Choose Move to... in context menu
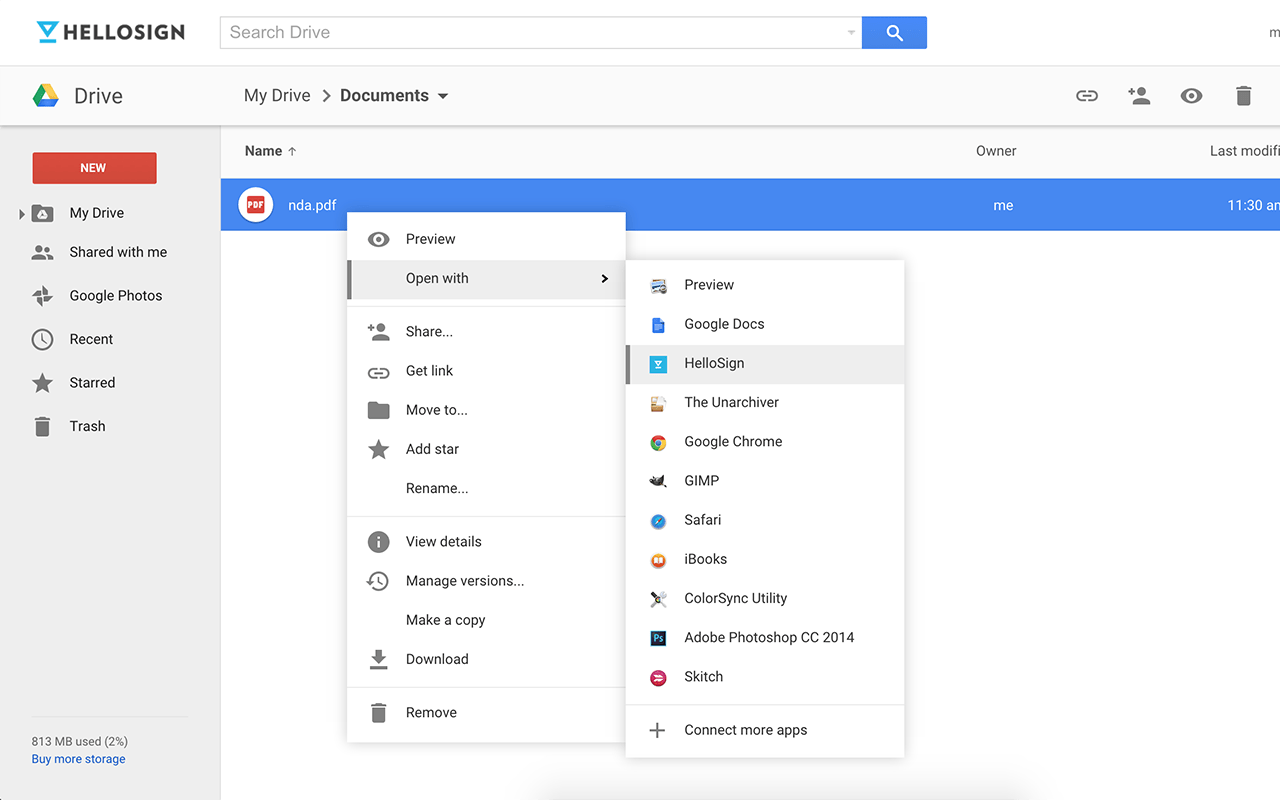 coord(486,410)
